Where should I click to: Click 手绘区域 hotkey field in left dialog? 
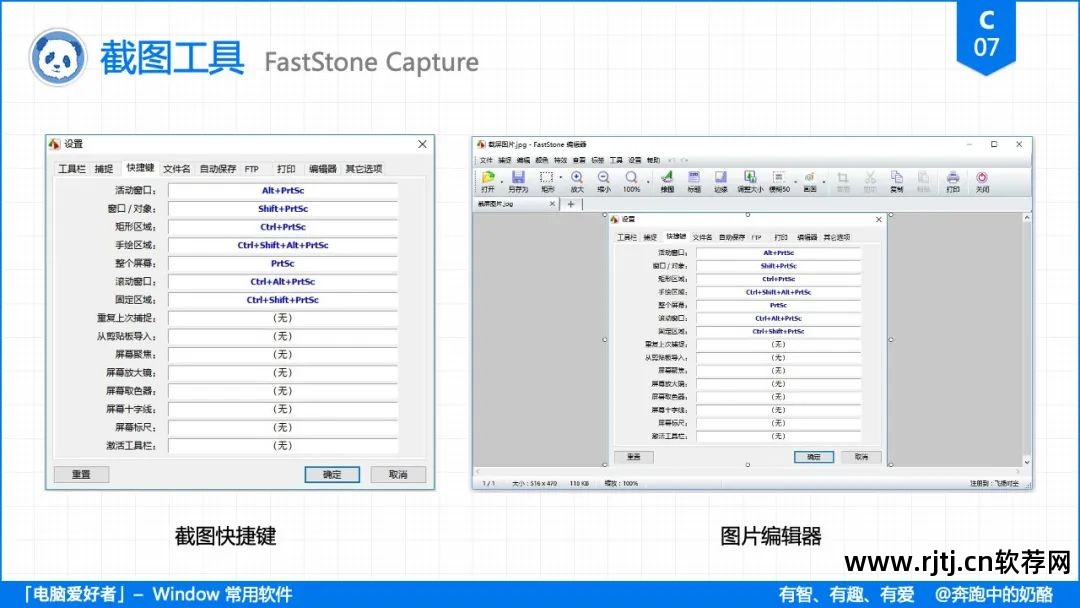(283, 245)
